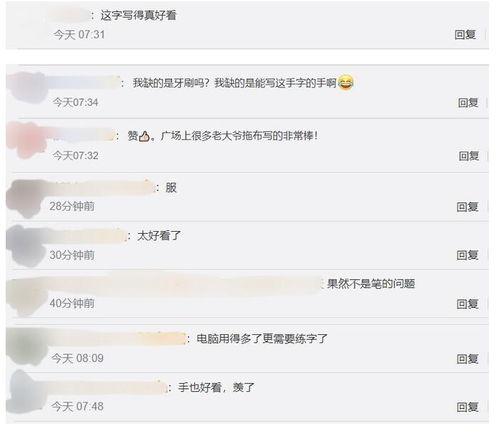Open the pink avatar beside the 赞 comment
Screen dimensions: 499x433
[26, 139]
